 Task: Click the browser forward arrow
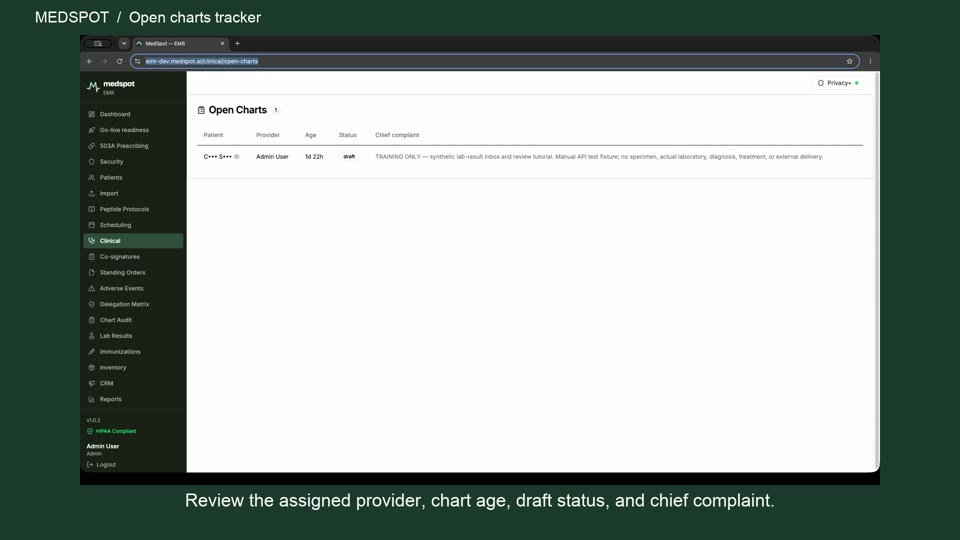[x=104, y=61]
